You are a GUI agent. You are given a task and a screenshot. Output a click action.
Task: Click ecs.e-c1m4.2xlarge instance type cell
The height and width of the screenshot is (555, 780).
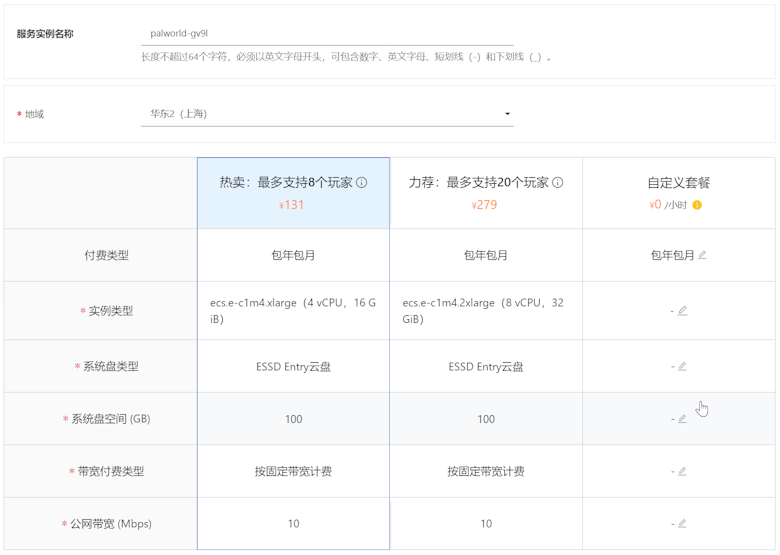click(x=485, y=311)
